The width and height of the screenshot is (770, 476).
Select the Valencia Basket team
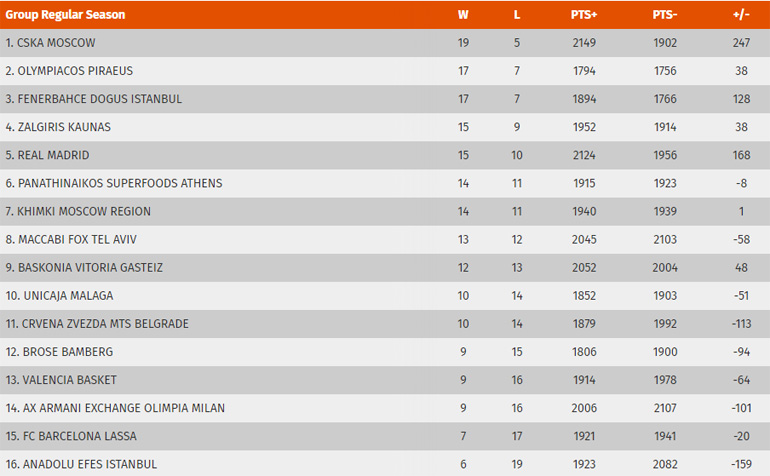click(x=61, y=380)
